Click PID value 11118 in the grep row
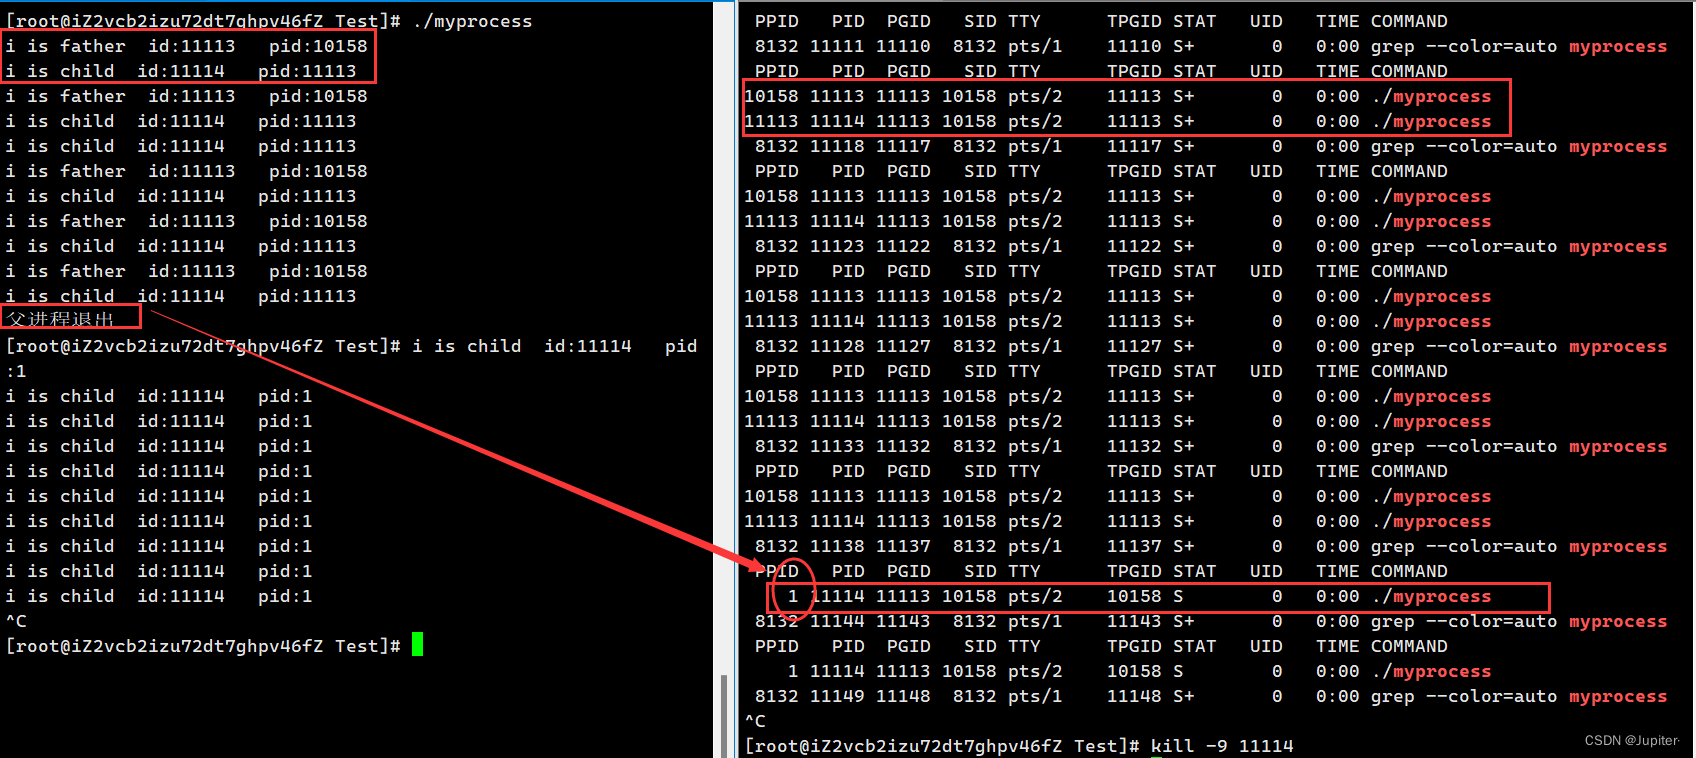 coord(837,146)
